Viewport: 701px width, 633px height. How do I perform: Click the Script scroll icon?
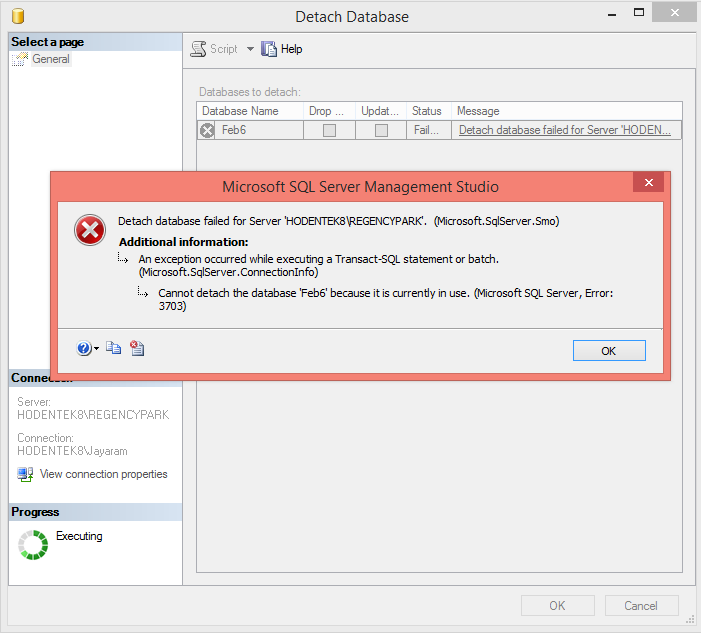pyautogui.click(x=198, y=49)
